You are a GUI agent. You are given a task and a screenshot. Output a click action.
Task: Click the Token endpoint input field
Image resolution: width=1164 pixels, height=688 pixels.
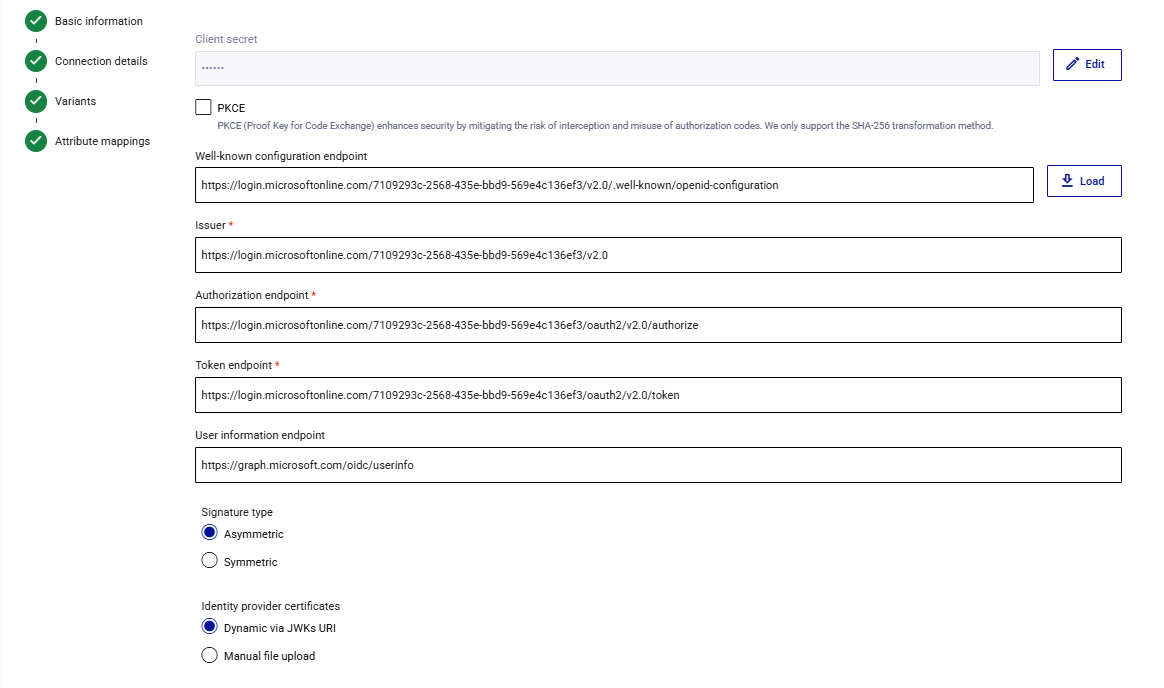[x=658, y=395]
